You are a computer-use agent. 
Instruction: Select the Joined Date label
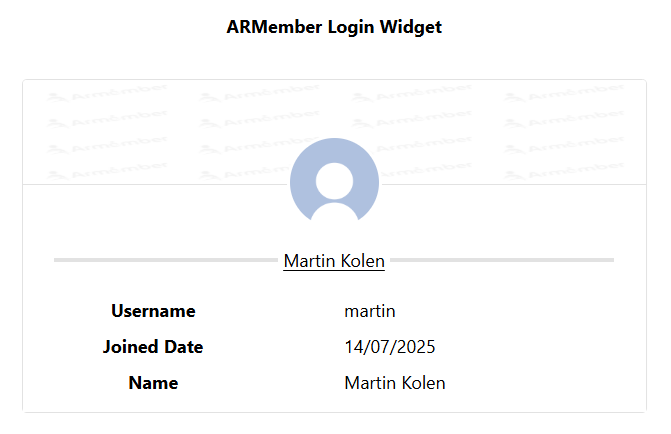pyautogui.click(x=153, y=347)
